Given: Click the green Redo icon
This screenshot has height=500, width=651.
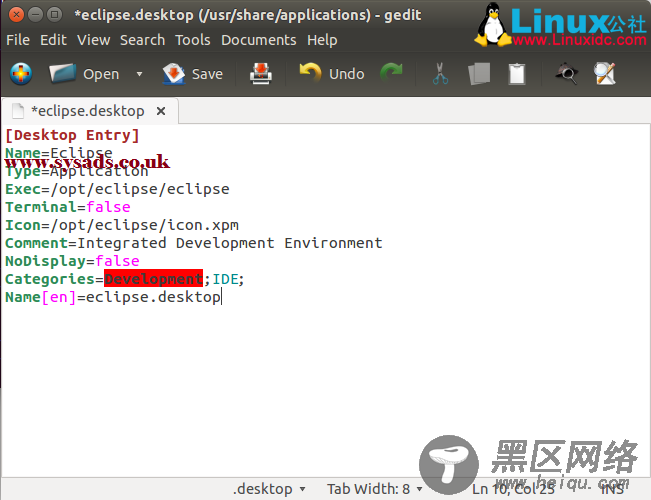Looking at the screenshot, I should [x=392, y=72].
